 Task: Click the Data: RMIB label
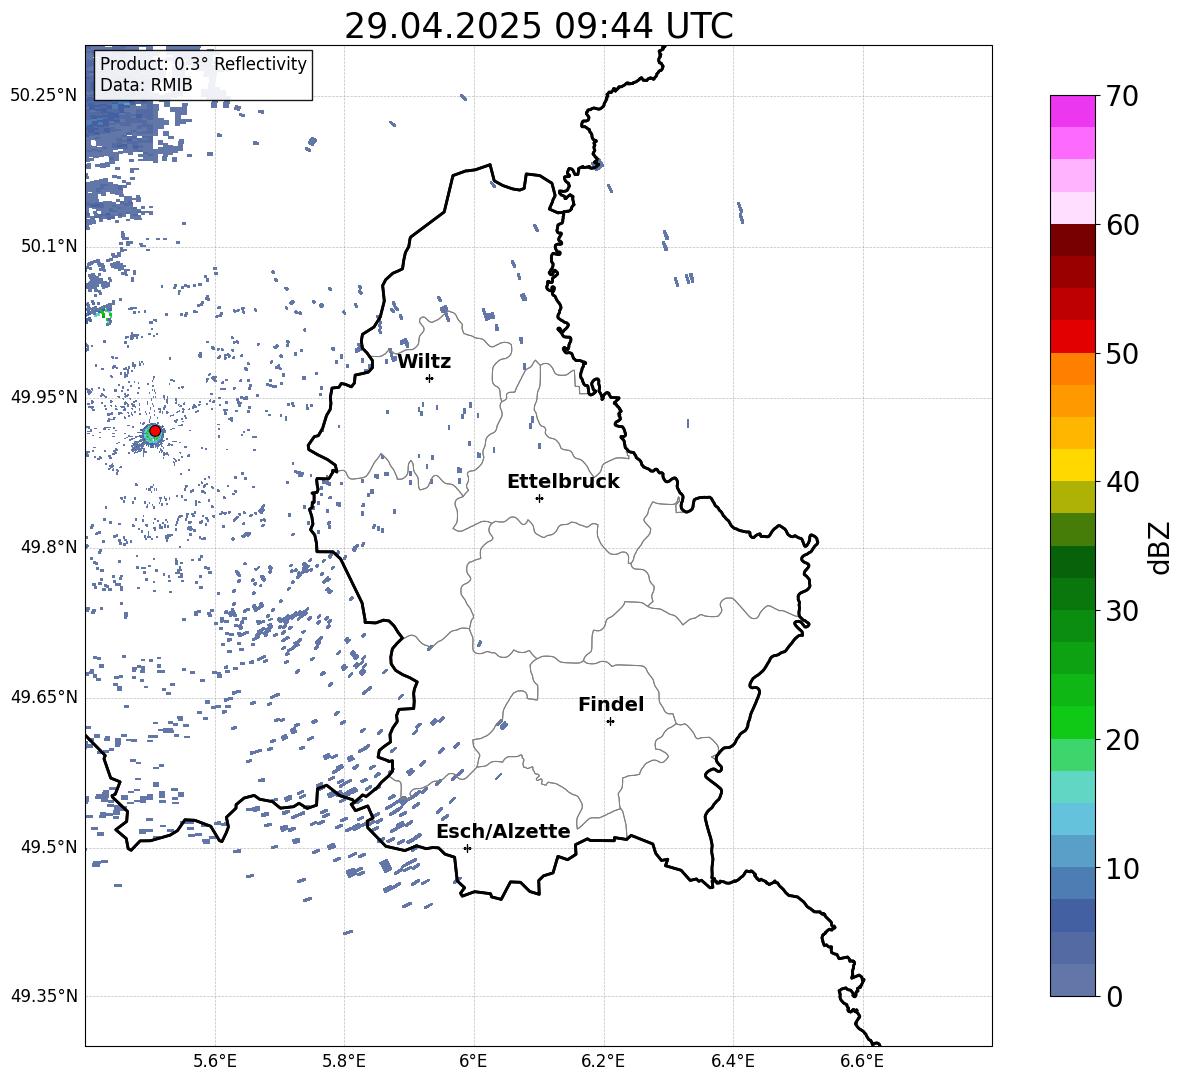coord(146,85)
